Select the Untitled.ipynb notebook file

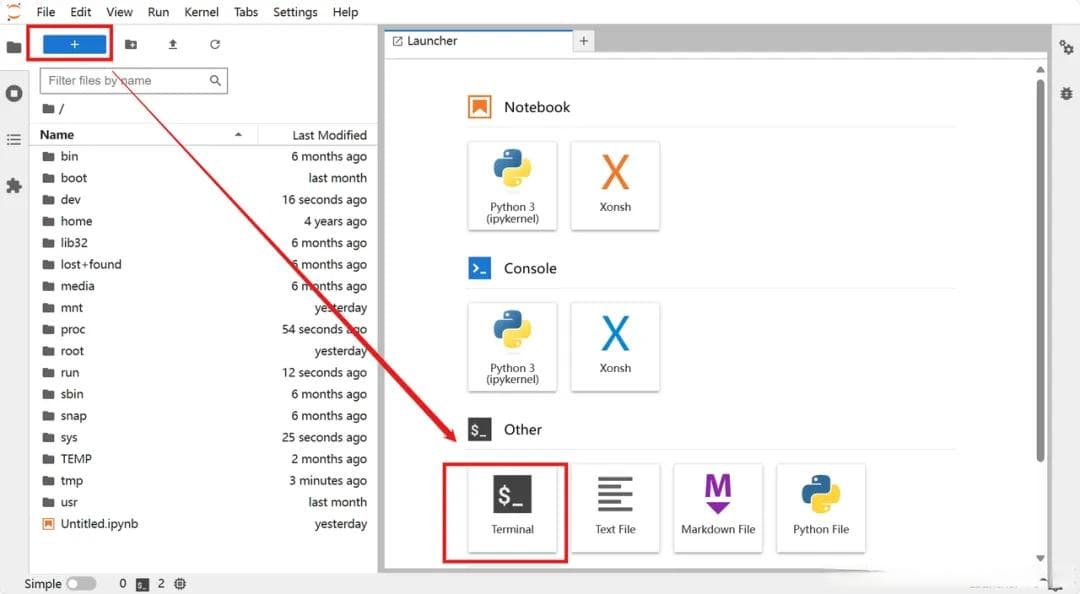click(x=203, y=524)
